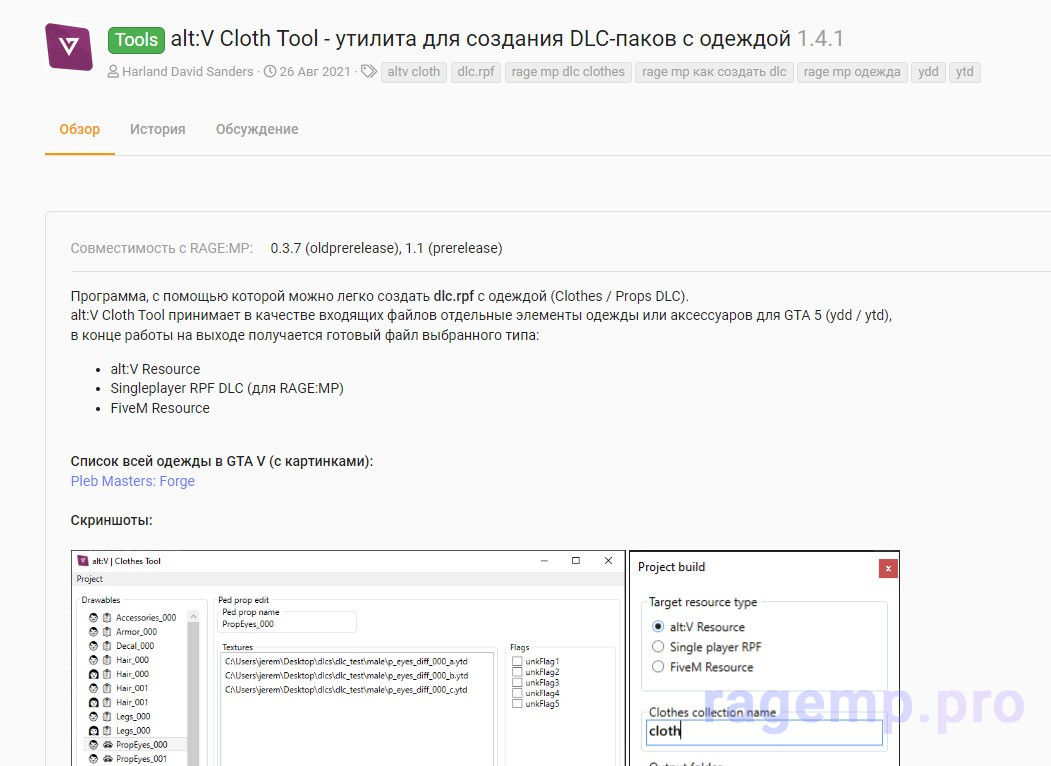Switch to the История tab

tap(158, 129)
